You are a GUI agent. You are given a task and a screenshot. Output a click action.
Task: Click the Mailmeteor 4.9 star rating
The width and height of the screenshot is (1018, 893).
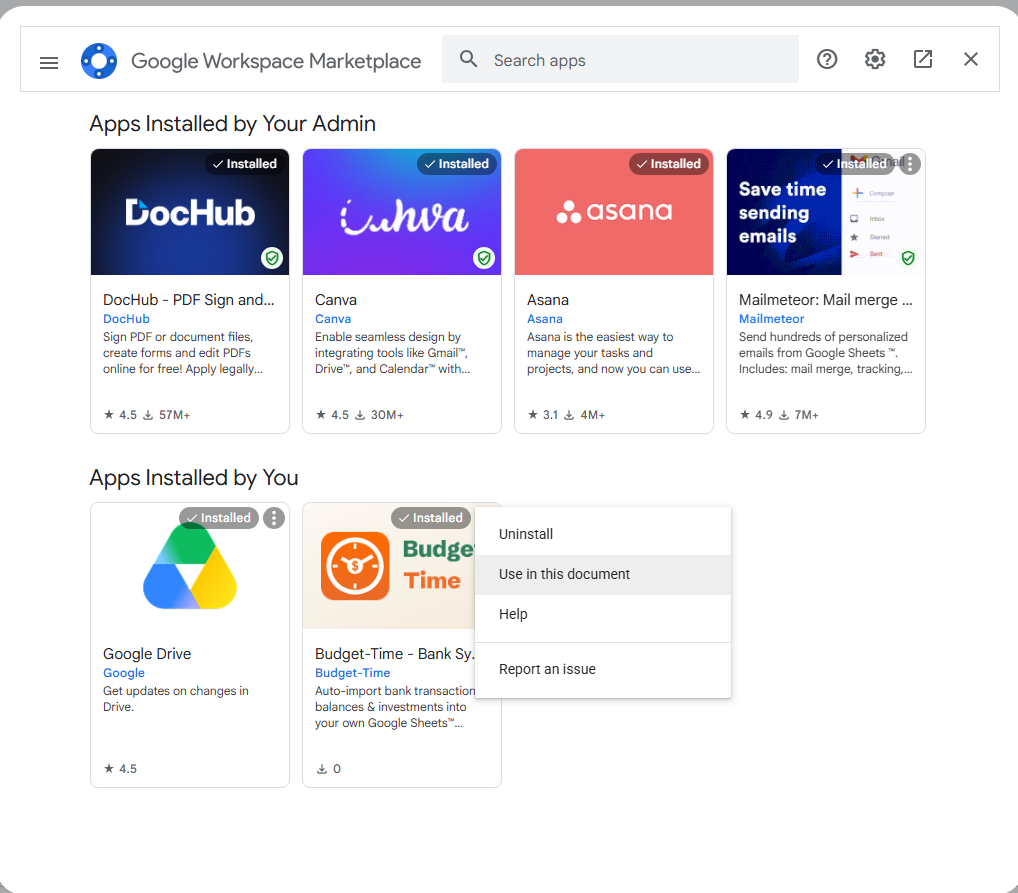[756, 414]
